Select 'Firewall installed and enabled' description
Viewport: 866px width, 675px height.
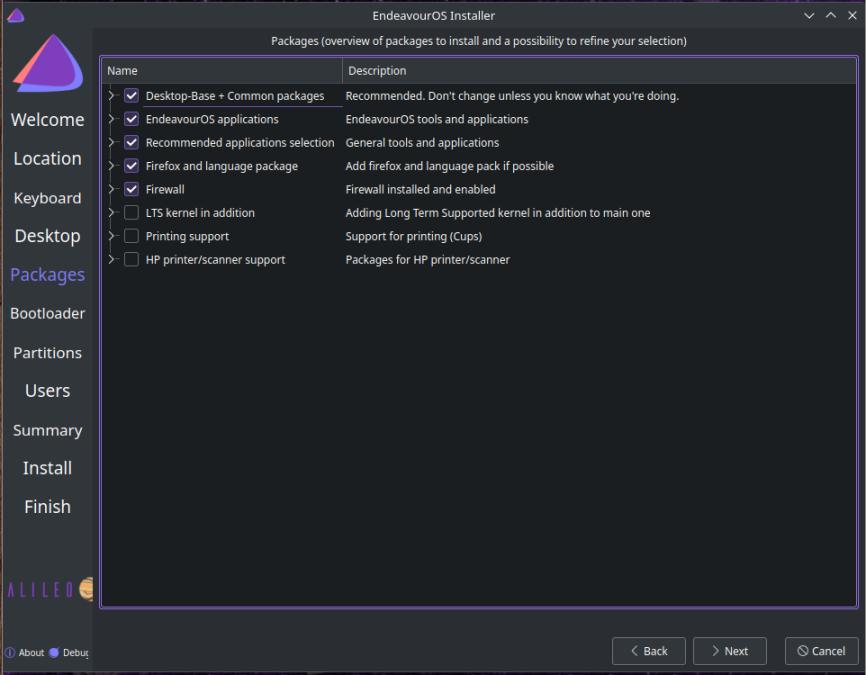(420, 189)
